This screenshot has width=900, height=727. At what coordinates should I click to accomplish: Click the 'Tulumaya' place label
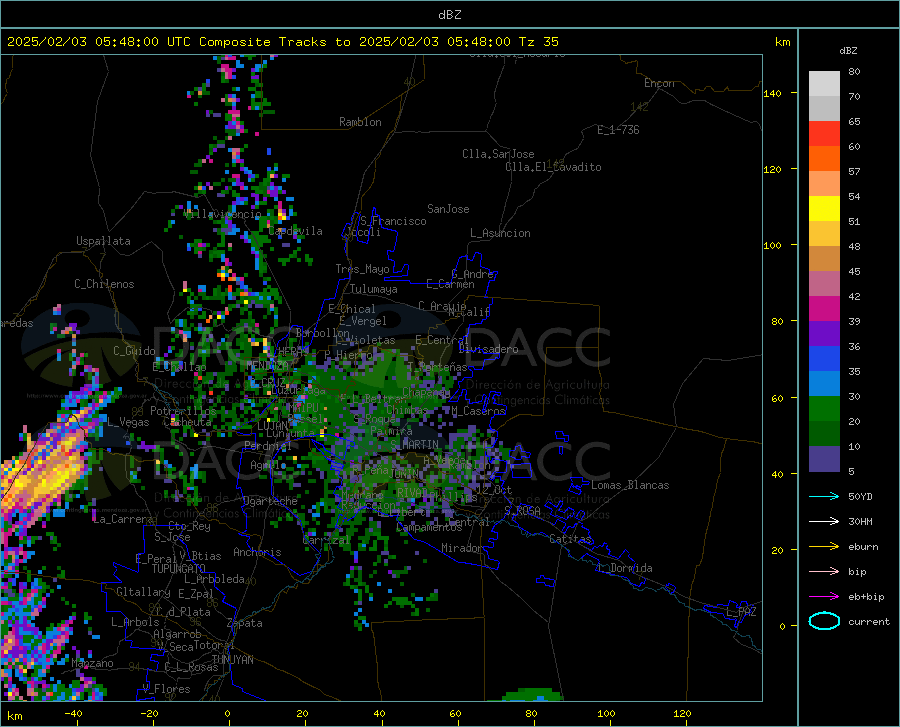coord(374,289)
